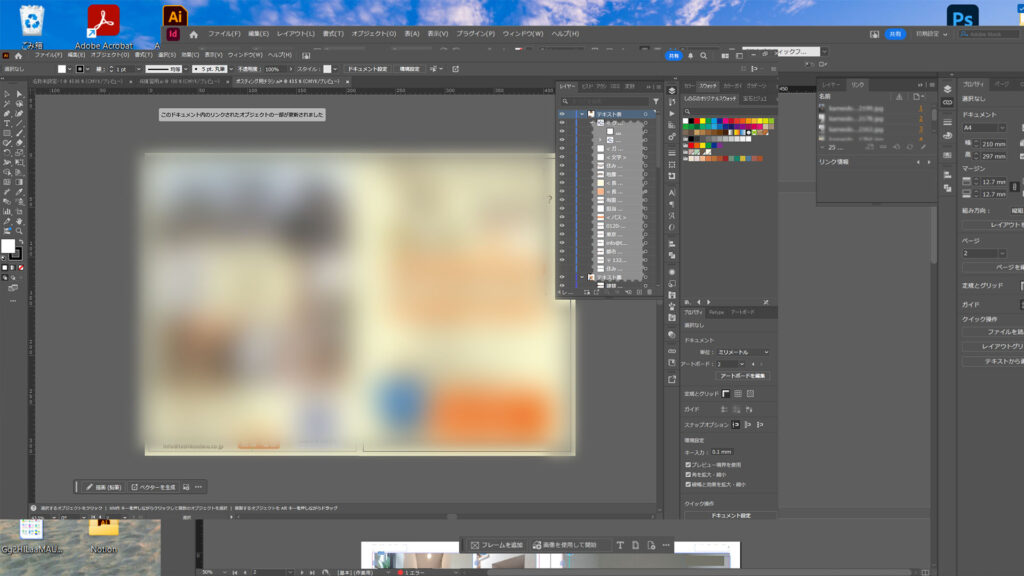Open the Paragraph panel icon in dock

point(672,204)
